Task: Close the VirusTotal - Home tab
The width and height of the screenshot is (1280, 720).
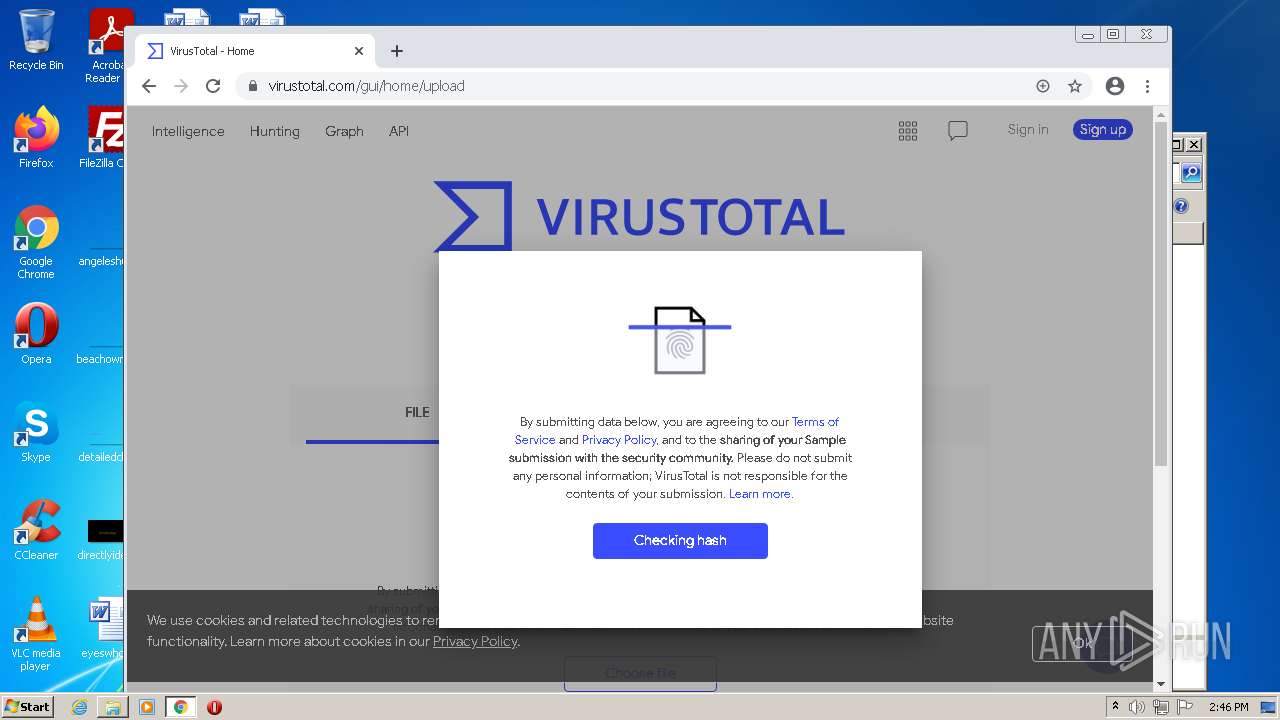Action: (359, 51)
